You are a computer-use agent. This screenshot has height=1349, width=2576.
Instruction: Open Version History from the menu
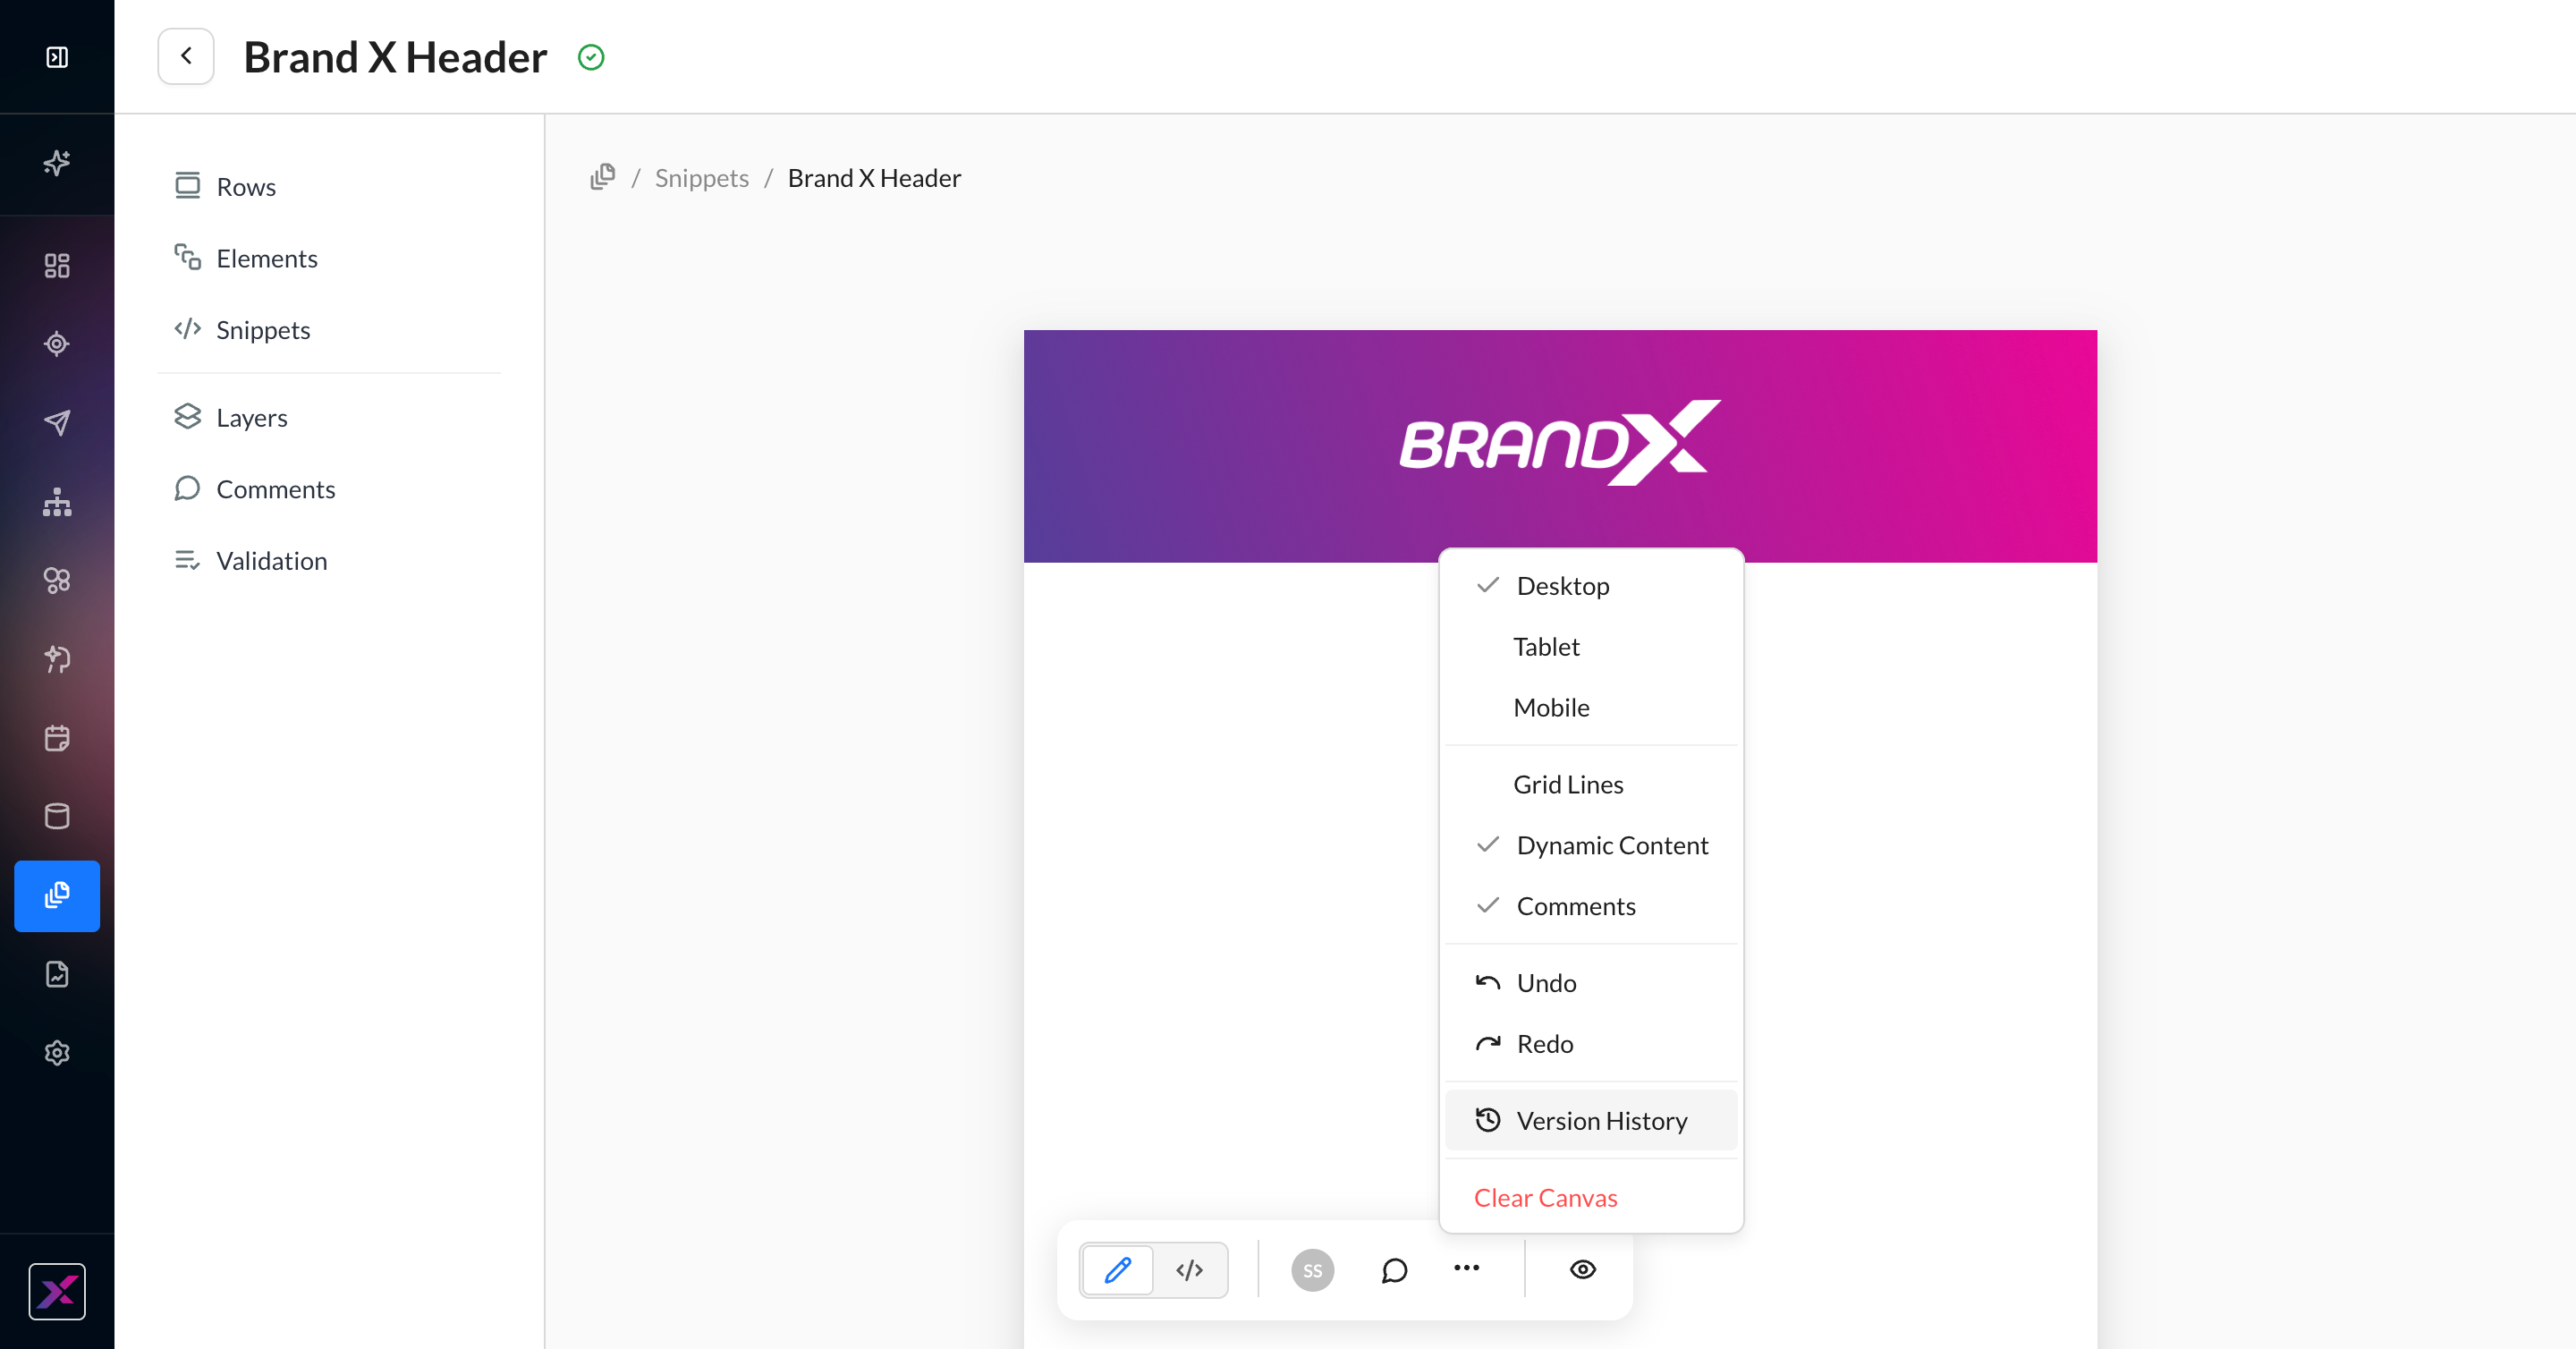1591,1120
